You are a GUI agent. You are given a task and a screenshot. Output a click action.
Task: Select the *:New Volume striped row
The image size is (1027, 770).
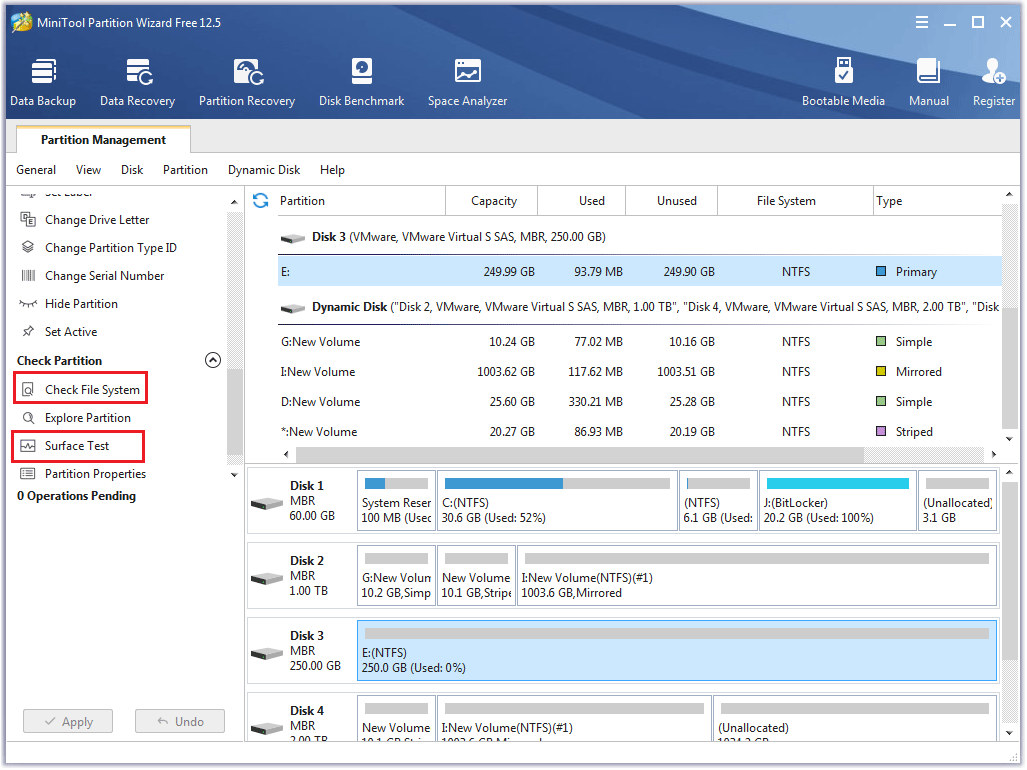(x=639, y=432)
